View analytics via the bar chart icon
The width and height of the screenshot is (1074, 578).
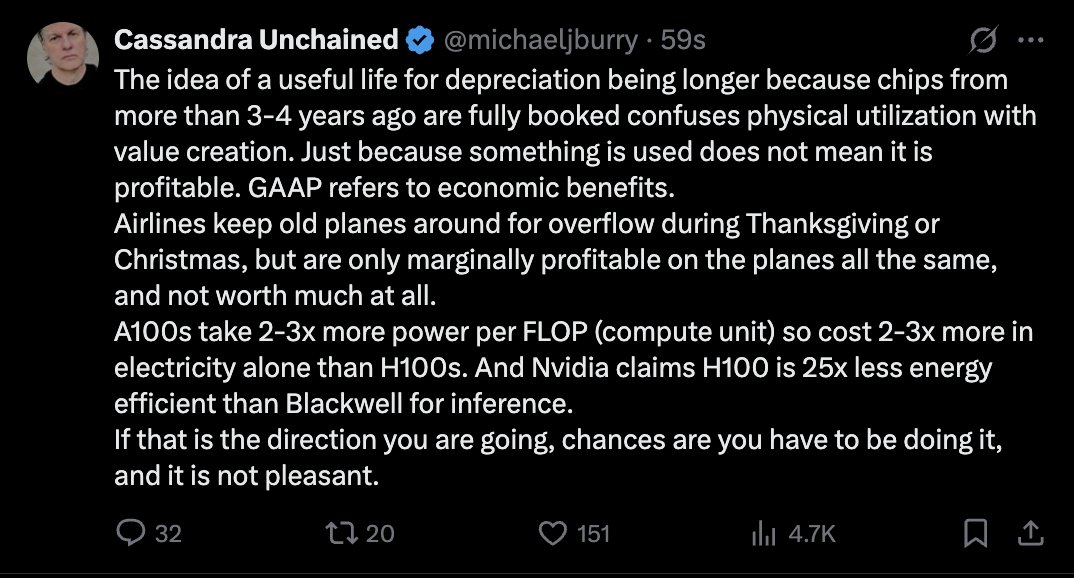click(764, 535)
